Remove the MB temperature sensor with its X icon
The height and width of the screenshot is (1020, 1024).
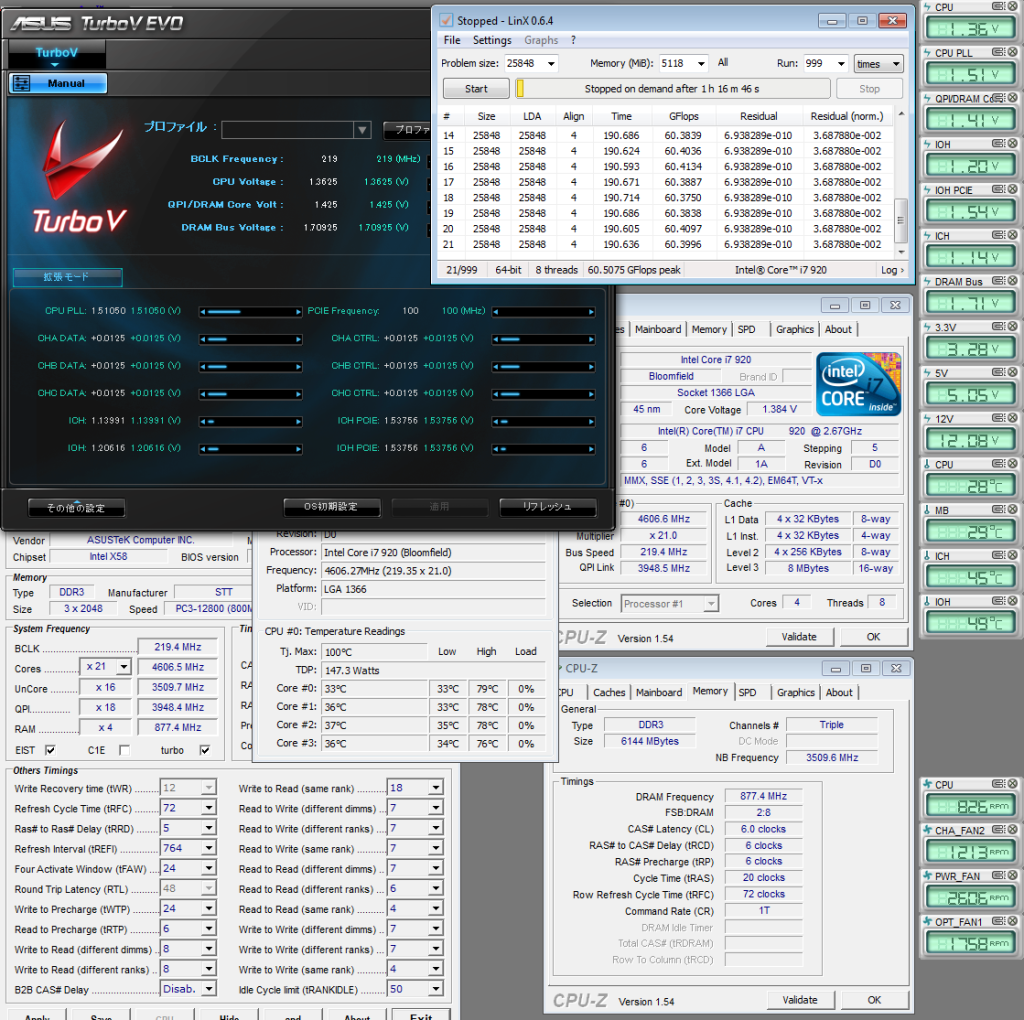click(x=1012, y=509)
